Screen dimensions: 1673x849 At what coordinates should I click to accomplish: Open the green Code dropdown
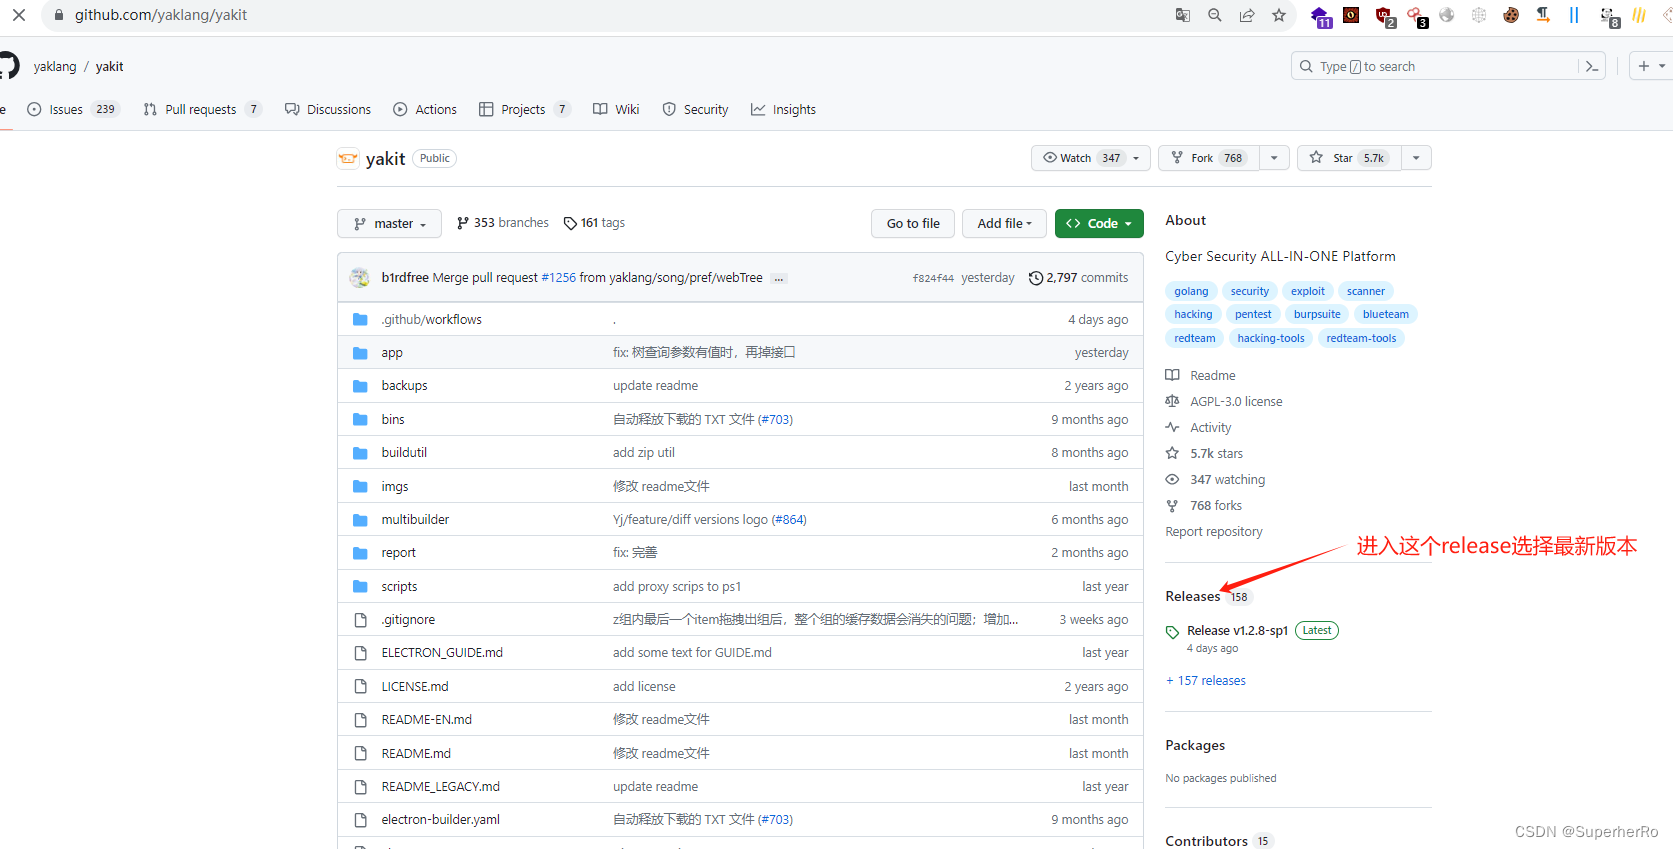[1099, 223]
